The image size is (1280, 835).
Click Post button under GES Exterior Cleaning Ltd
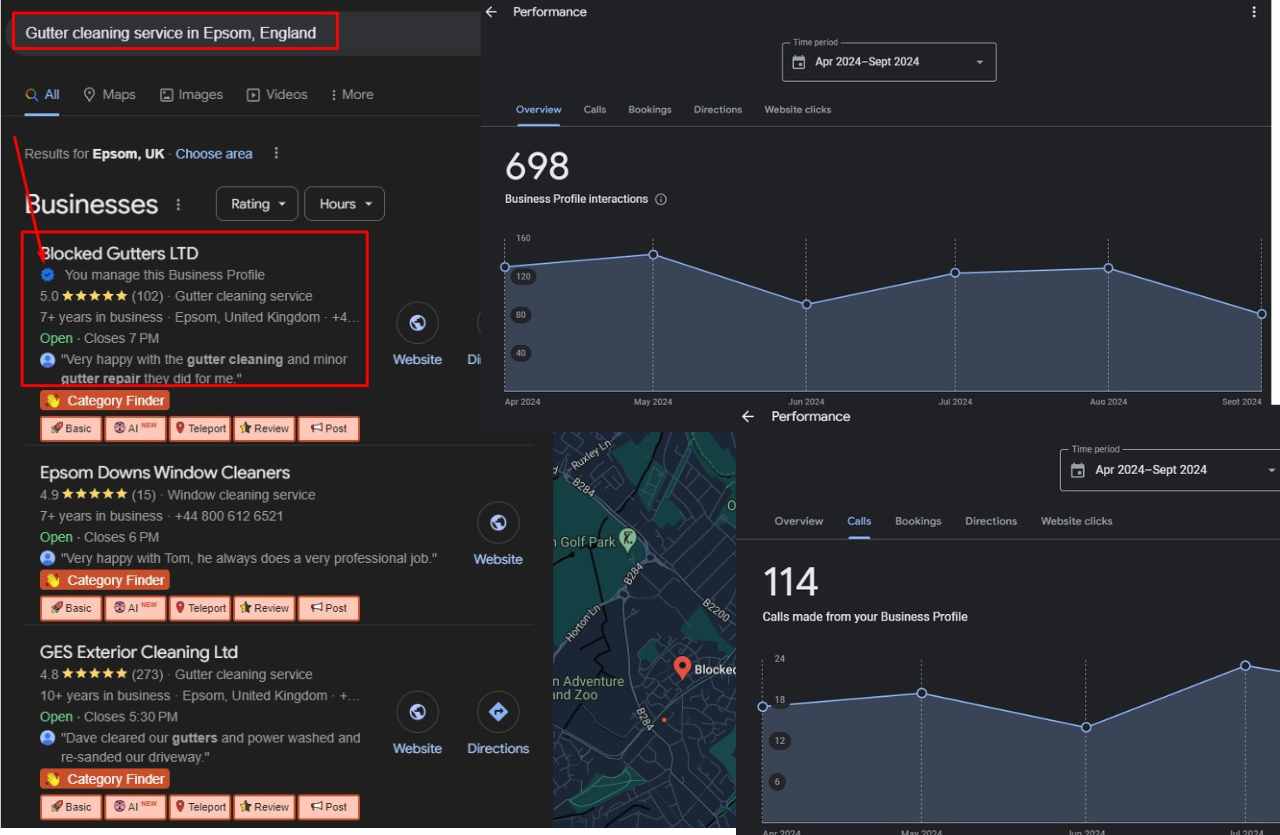click(x=328, y=807)
